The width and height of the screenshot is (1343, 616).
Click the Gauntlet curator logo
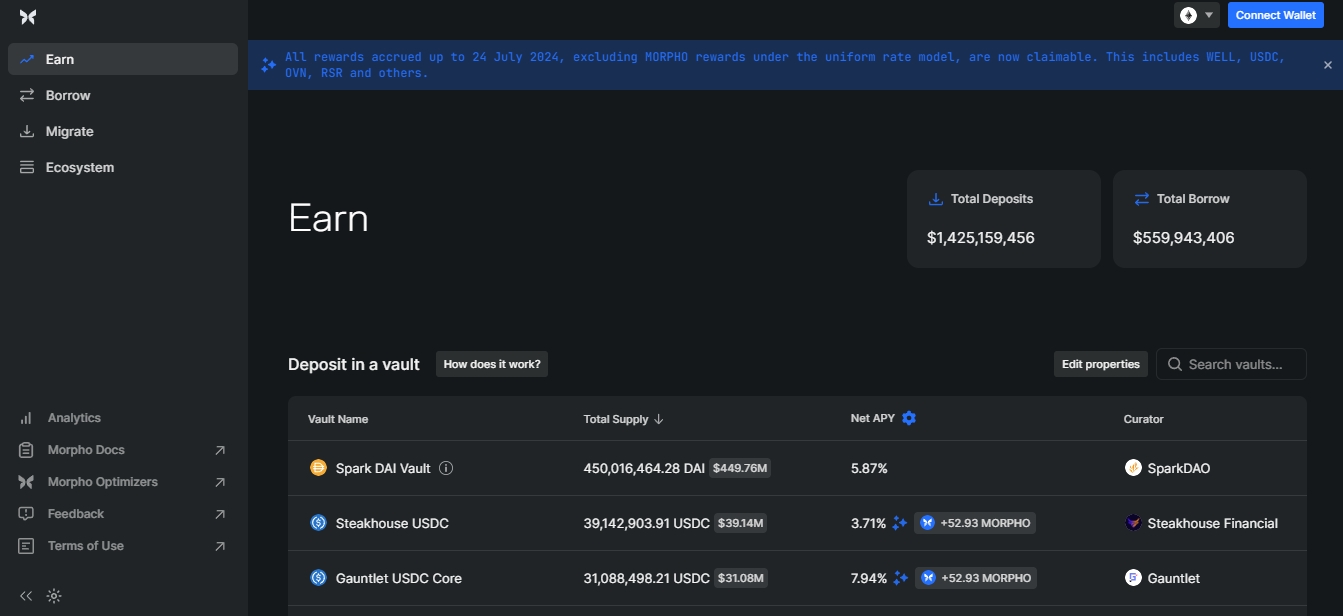tap(1133, 577)
